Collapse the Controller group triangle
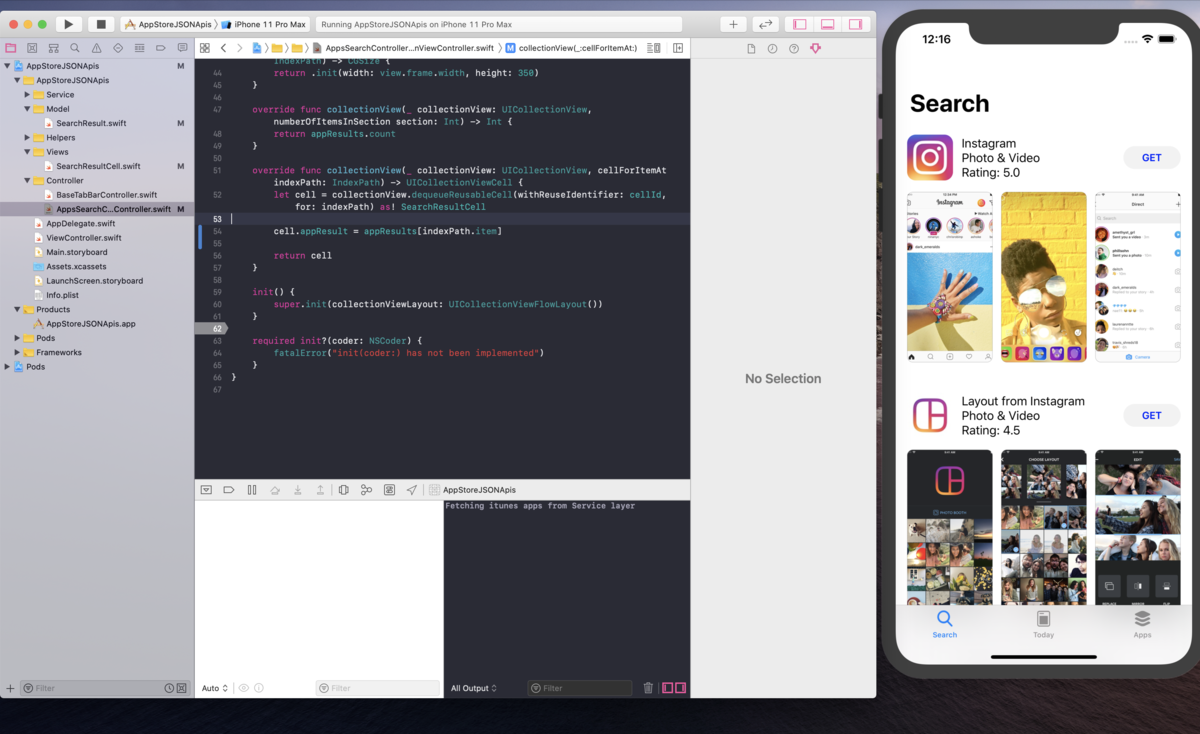This screenshot has width=1200, height=734. [x=27, y=181]
